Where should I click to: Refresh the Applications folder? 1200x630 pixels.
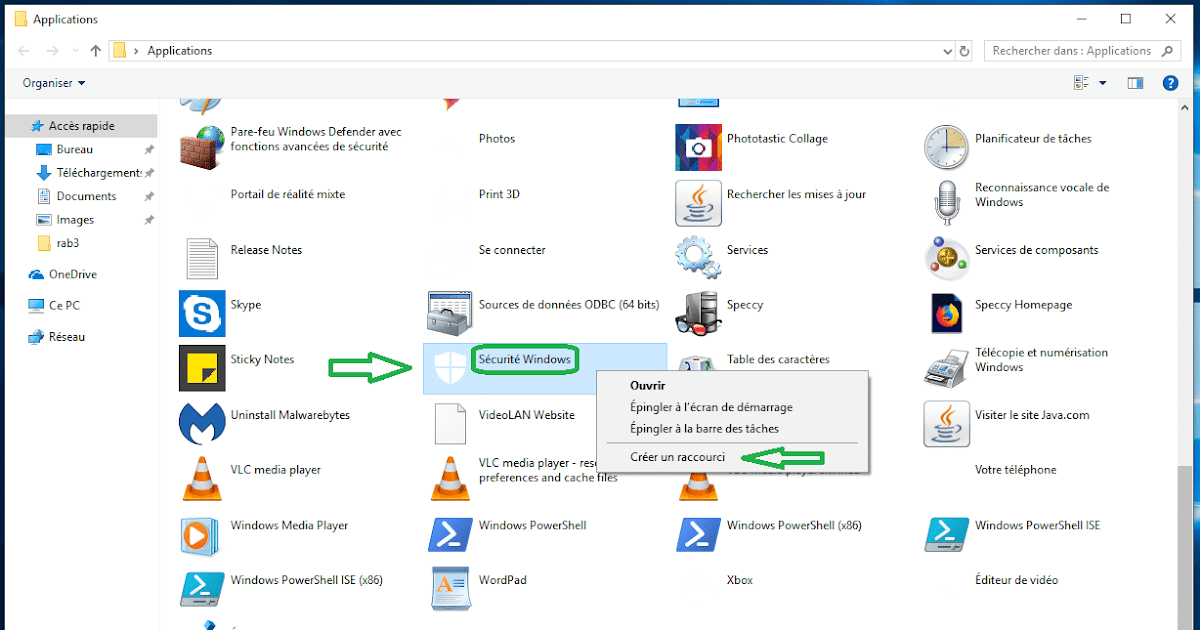tap(965, 51)
